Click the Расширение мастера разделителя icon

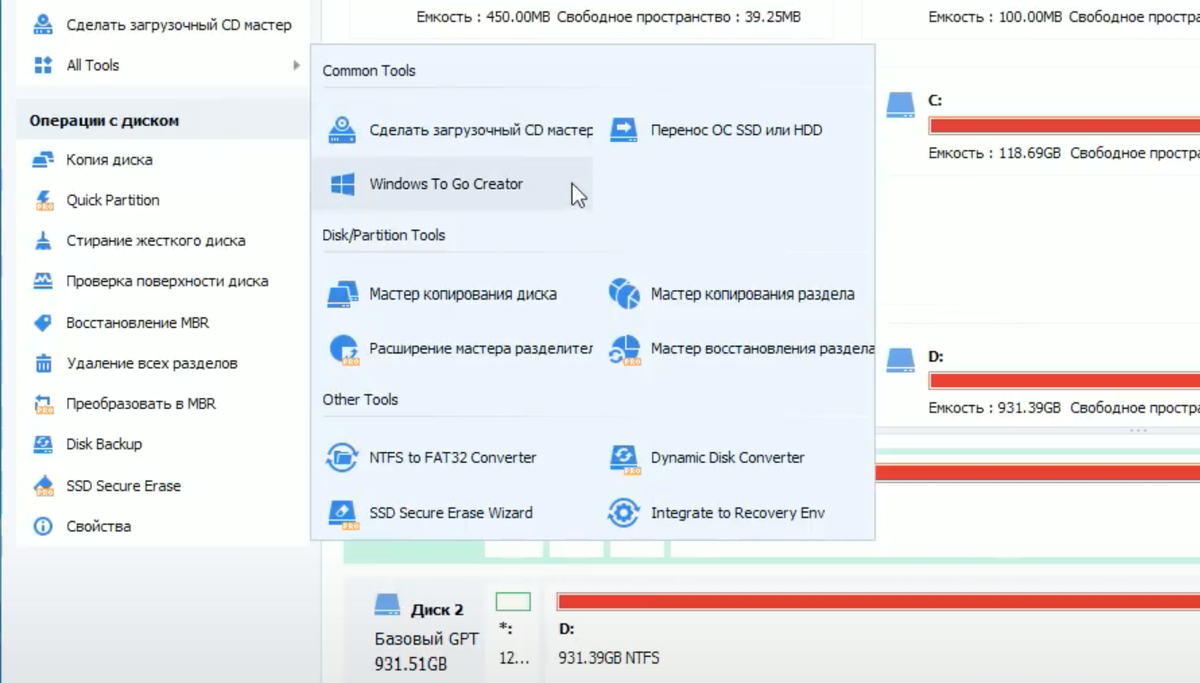343,349
